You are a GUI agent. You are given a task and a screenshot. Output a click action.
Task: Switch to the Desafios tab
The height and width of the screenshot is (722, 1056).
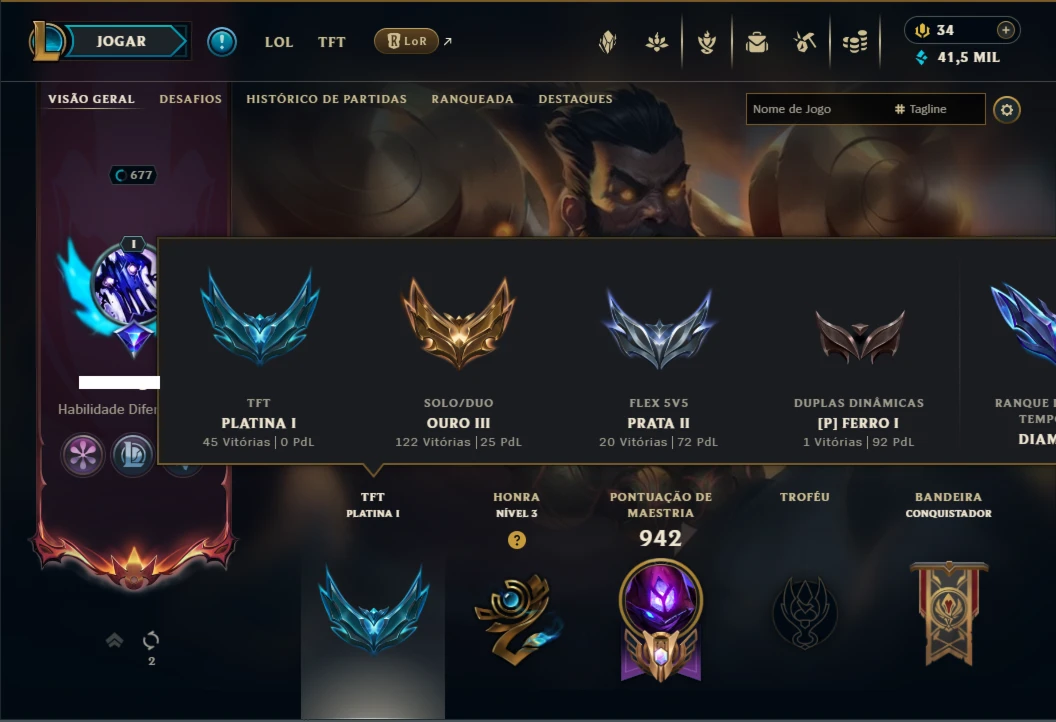(x=191, y=99)
